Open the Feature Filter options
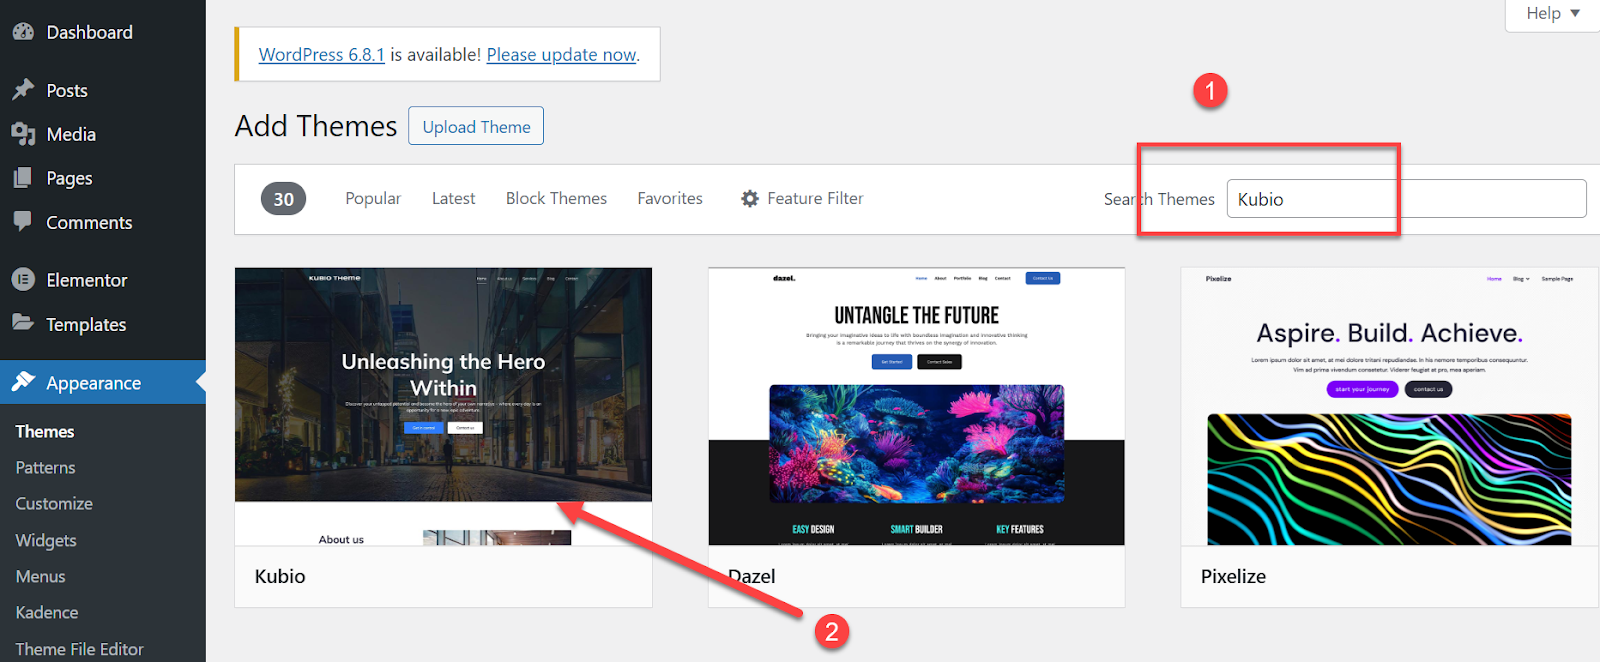The image size is (1600, 662). [802, 199]
